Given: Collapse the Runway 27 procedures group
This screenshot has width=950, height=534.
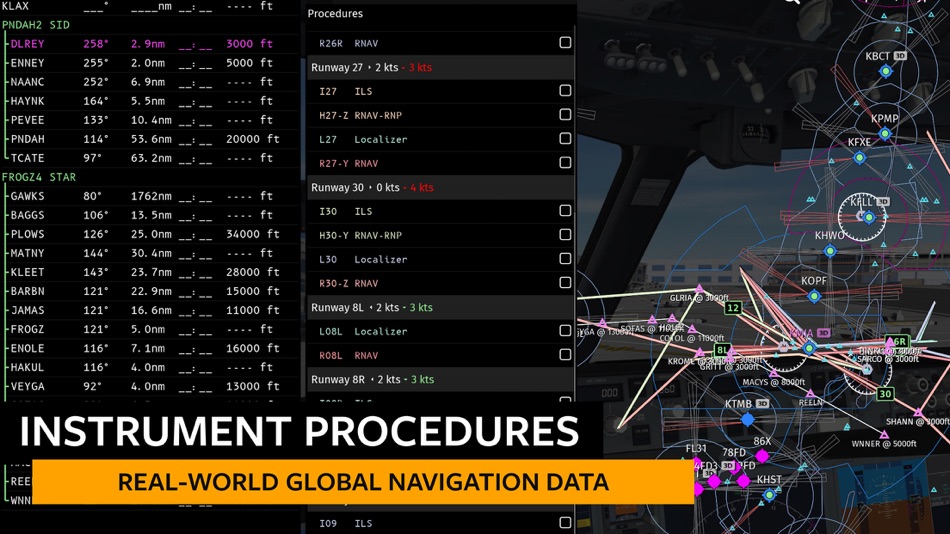Looking at the screenshot, I should tap(440, 67).
